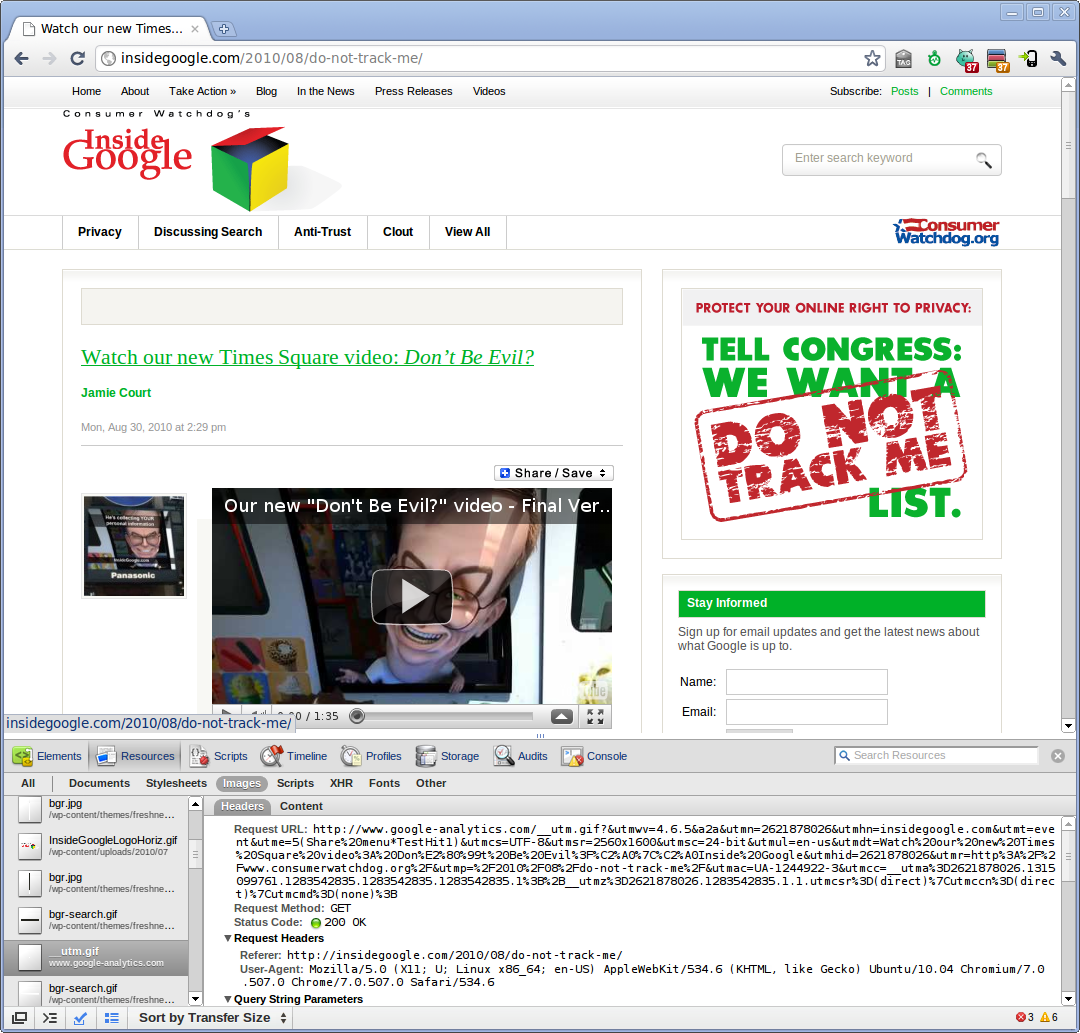Click the resource list scroll-down arrow
The width and height of the screenshot is (1080, 1033).
[196, 999]
